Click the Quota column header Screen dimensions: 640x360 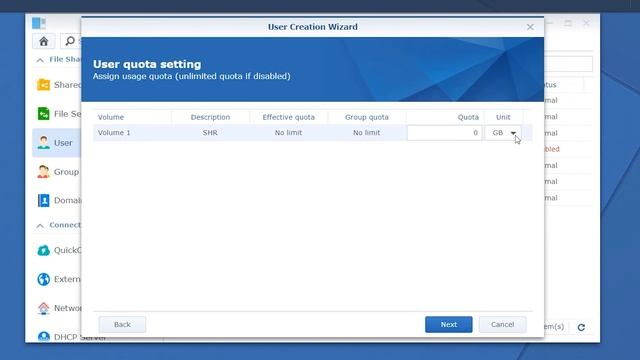[445, 117]
